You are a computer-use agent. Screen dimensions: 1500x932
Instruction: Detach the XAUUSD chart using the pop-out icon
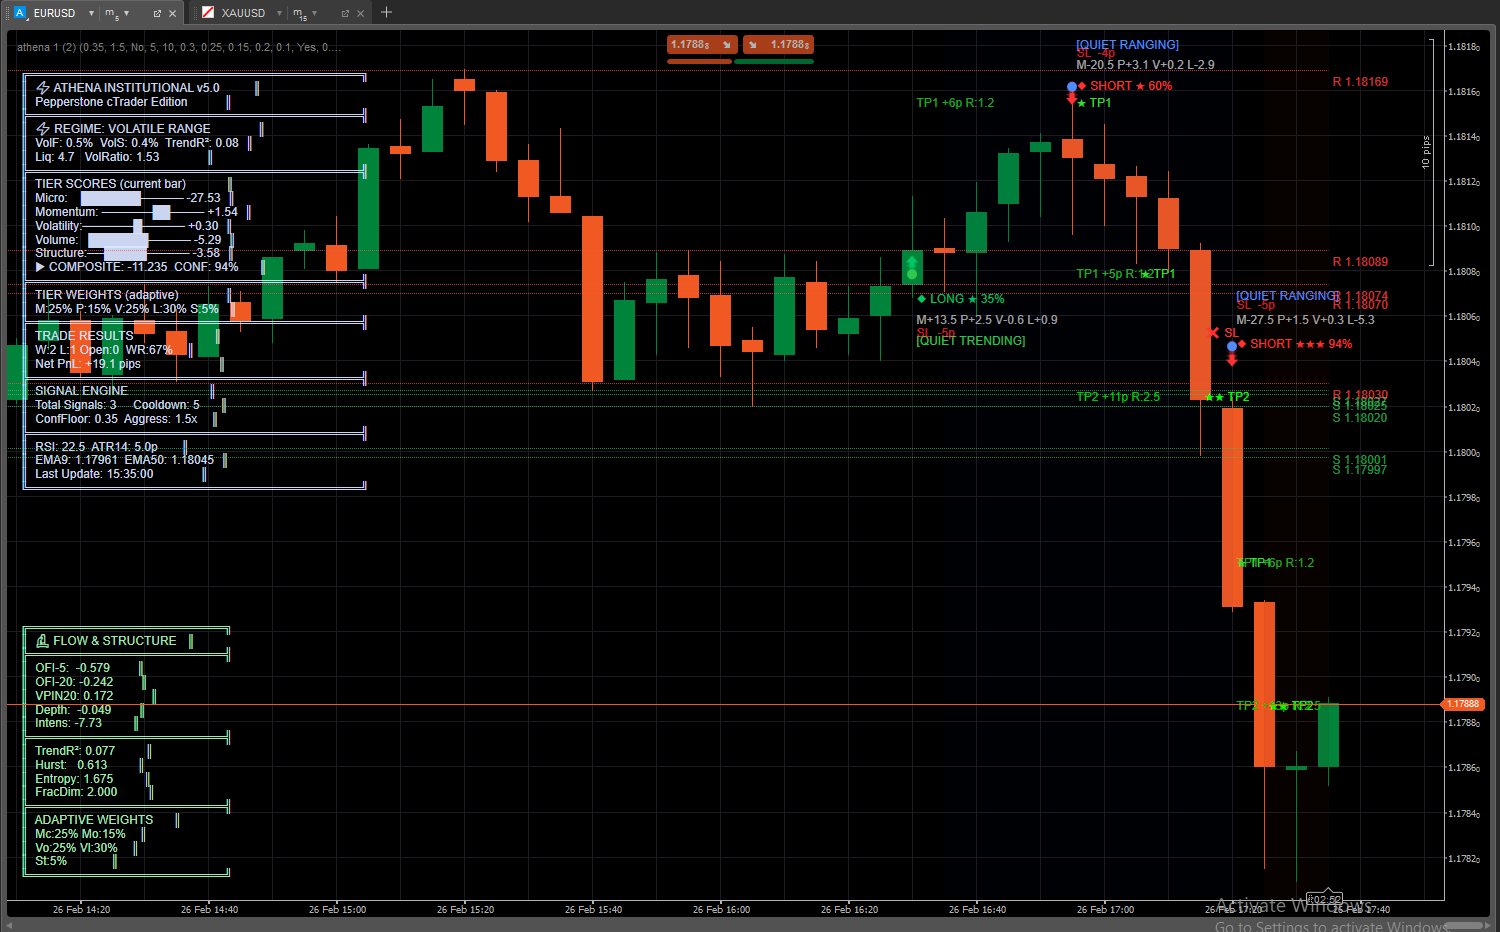click(x=345, y=13)
